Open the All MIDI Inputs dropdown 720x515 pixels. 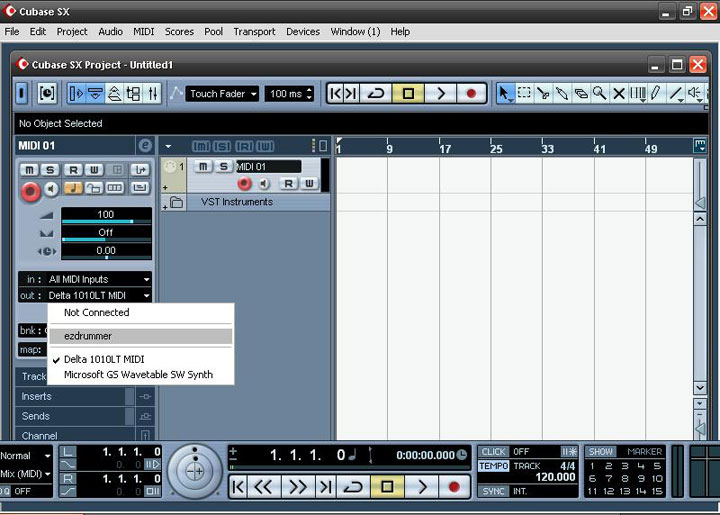coord(85,279)
